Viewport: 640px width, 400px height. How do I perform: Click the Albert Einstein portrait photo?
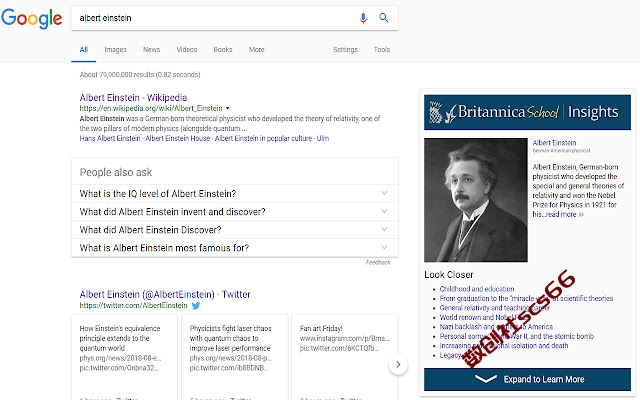coord(476,200)
